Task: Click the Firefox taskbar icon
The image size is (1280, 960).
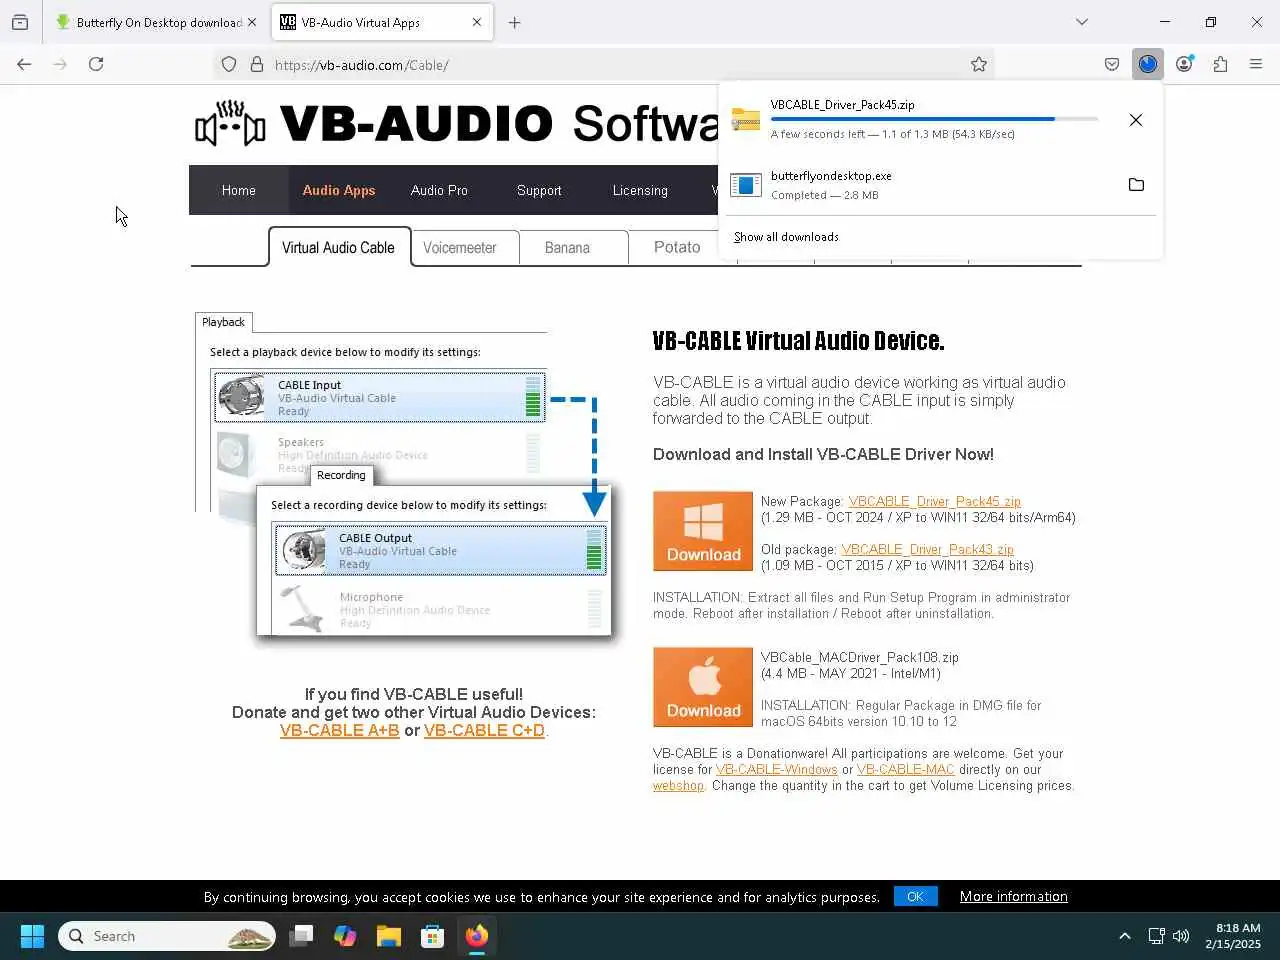Action: pos(477,936)
